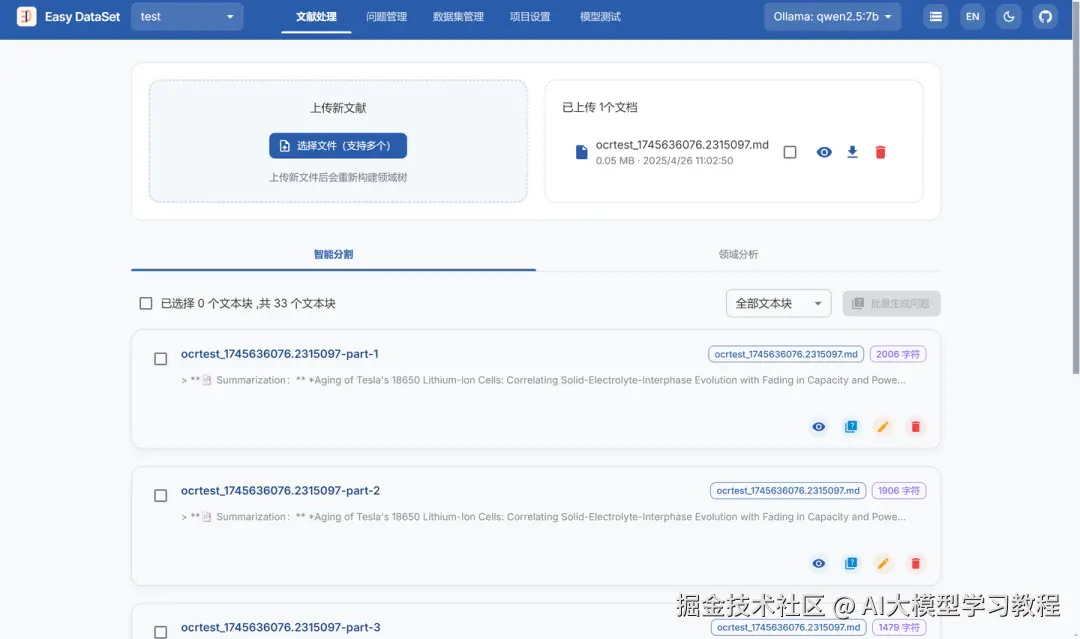Screen dimensions: 1080x639
Task: Expand the Ollama: qwen2.5:7b model dropdown
Action: (x=832, y=17)
